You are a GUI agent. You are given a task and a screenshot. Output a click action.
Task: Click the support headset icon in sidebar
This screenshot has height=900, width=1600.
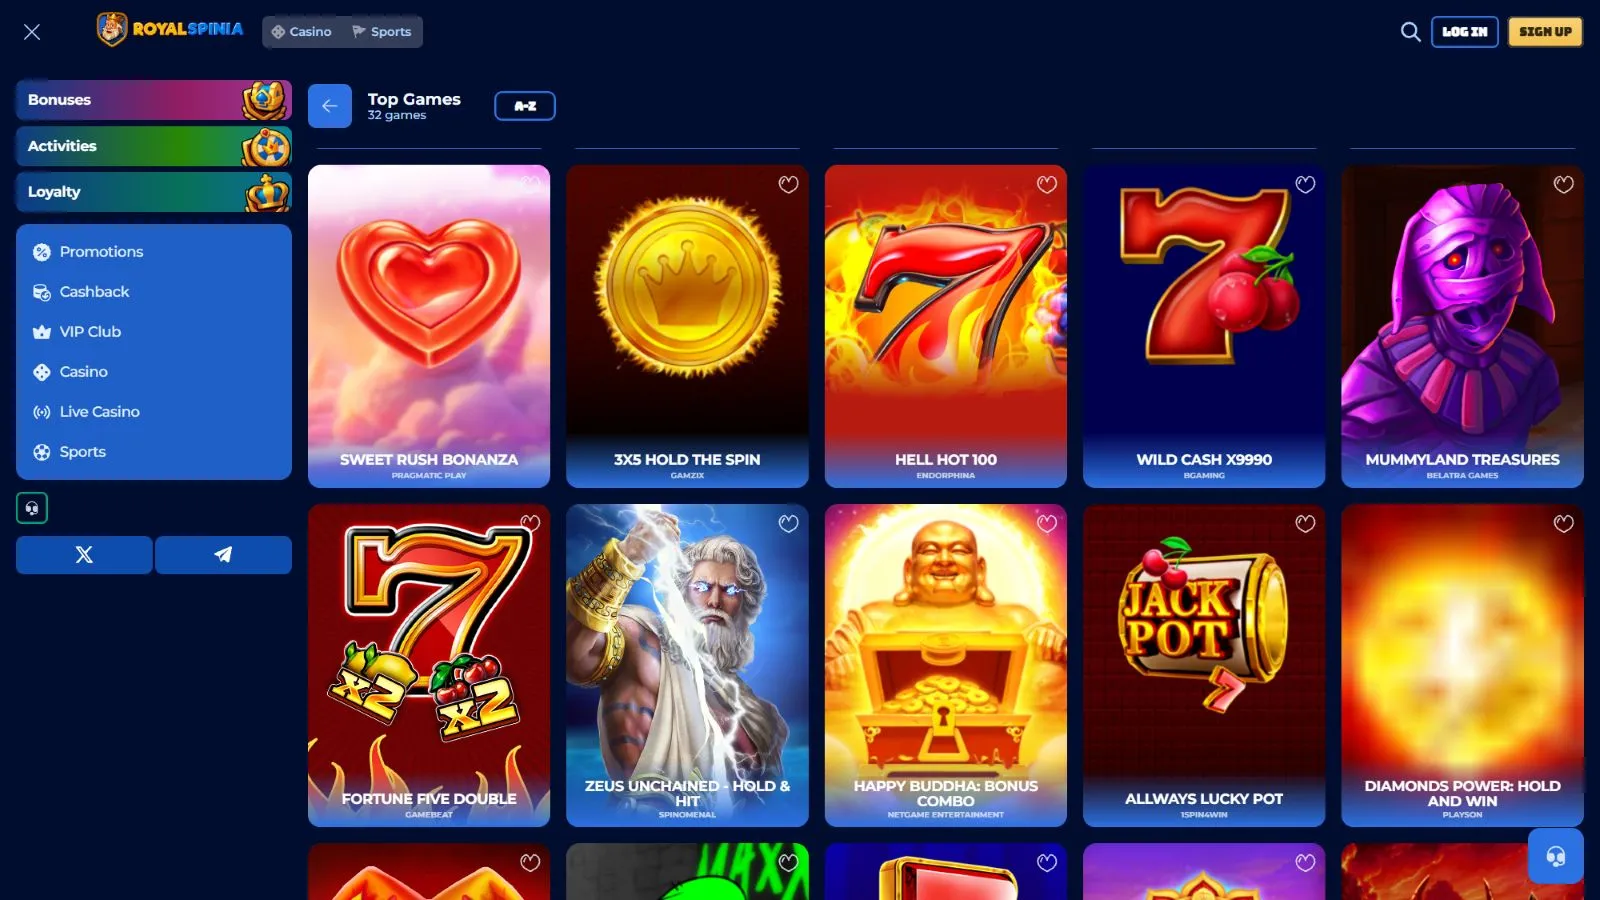[x=32, y=508]
